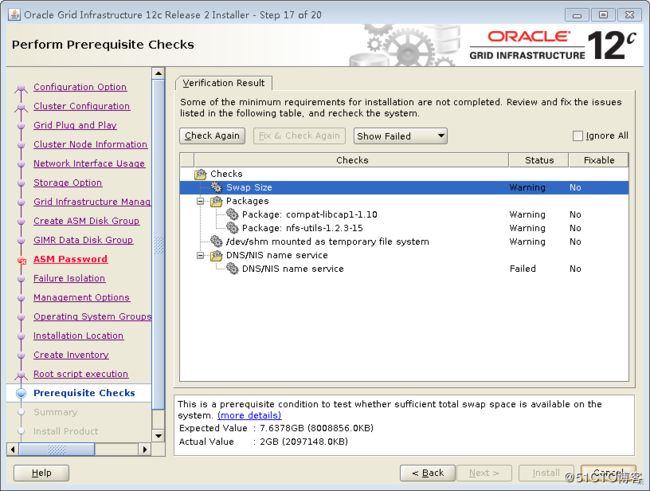Enable the Ignore All checkbox
Screen dimensions: 650x491
tap(577, 136)
